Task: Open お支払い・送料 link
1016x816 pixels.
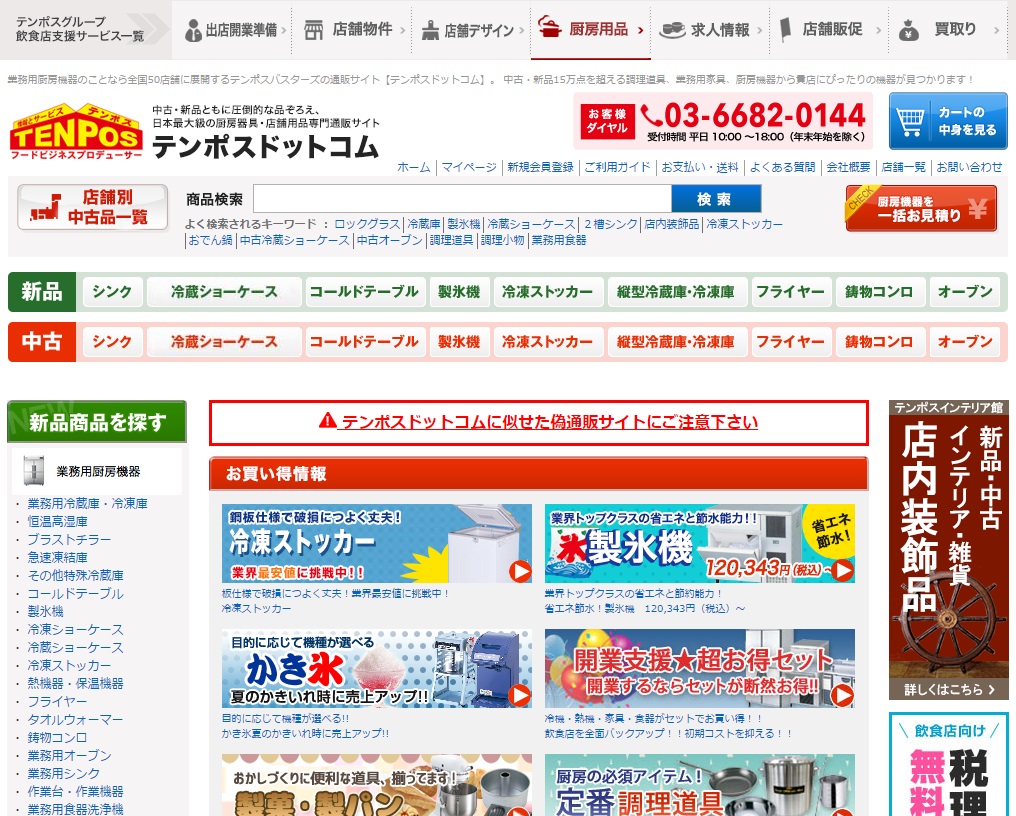Action: [700, 167]
